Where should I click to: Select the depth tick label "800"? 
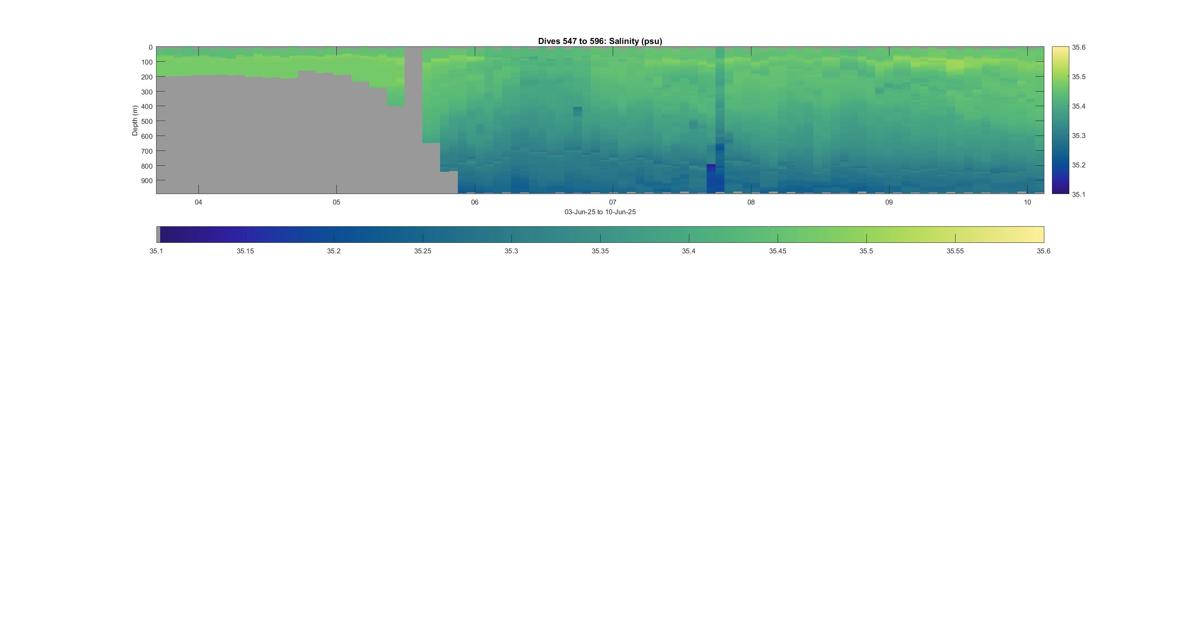(x=147, y=166)
